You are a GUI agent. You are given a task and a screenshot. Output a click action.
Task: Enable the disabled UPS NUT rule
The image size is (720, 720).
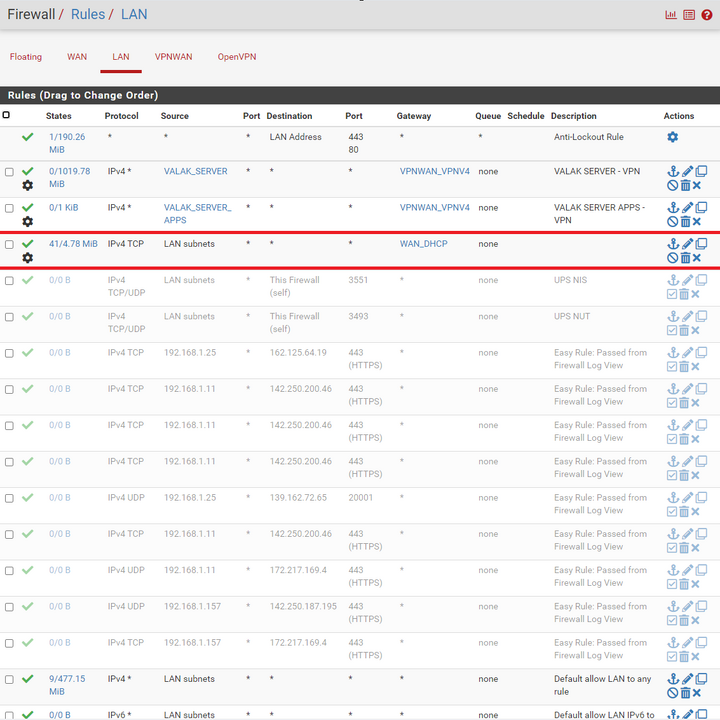pos(672,330)
